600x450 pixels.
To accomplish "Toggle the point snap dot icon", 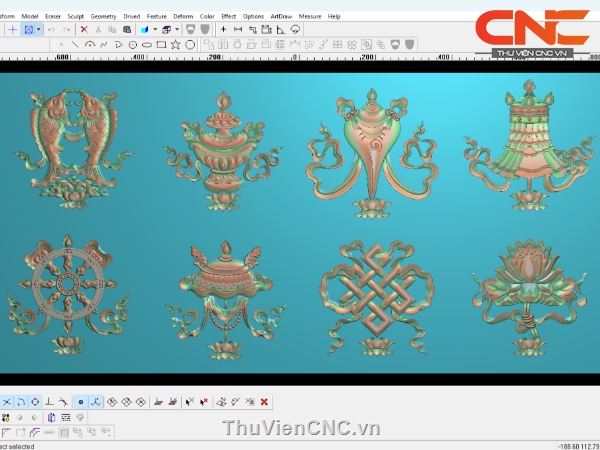I will tap(81, 402).
